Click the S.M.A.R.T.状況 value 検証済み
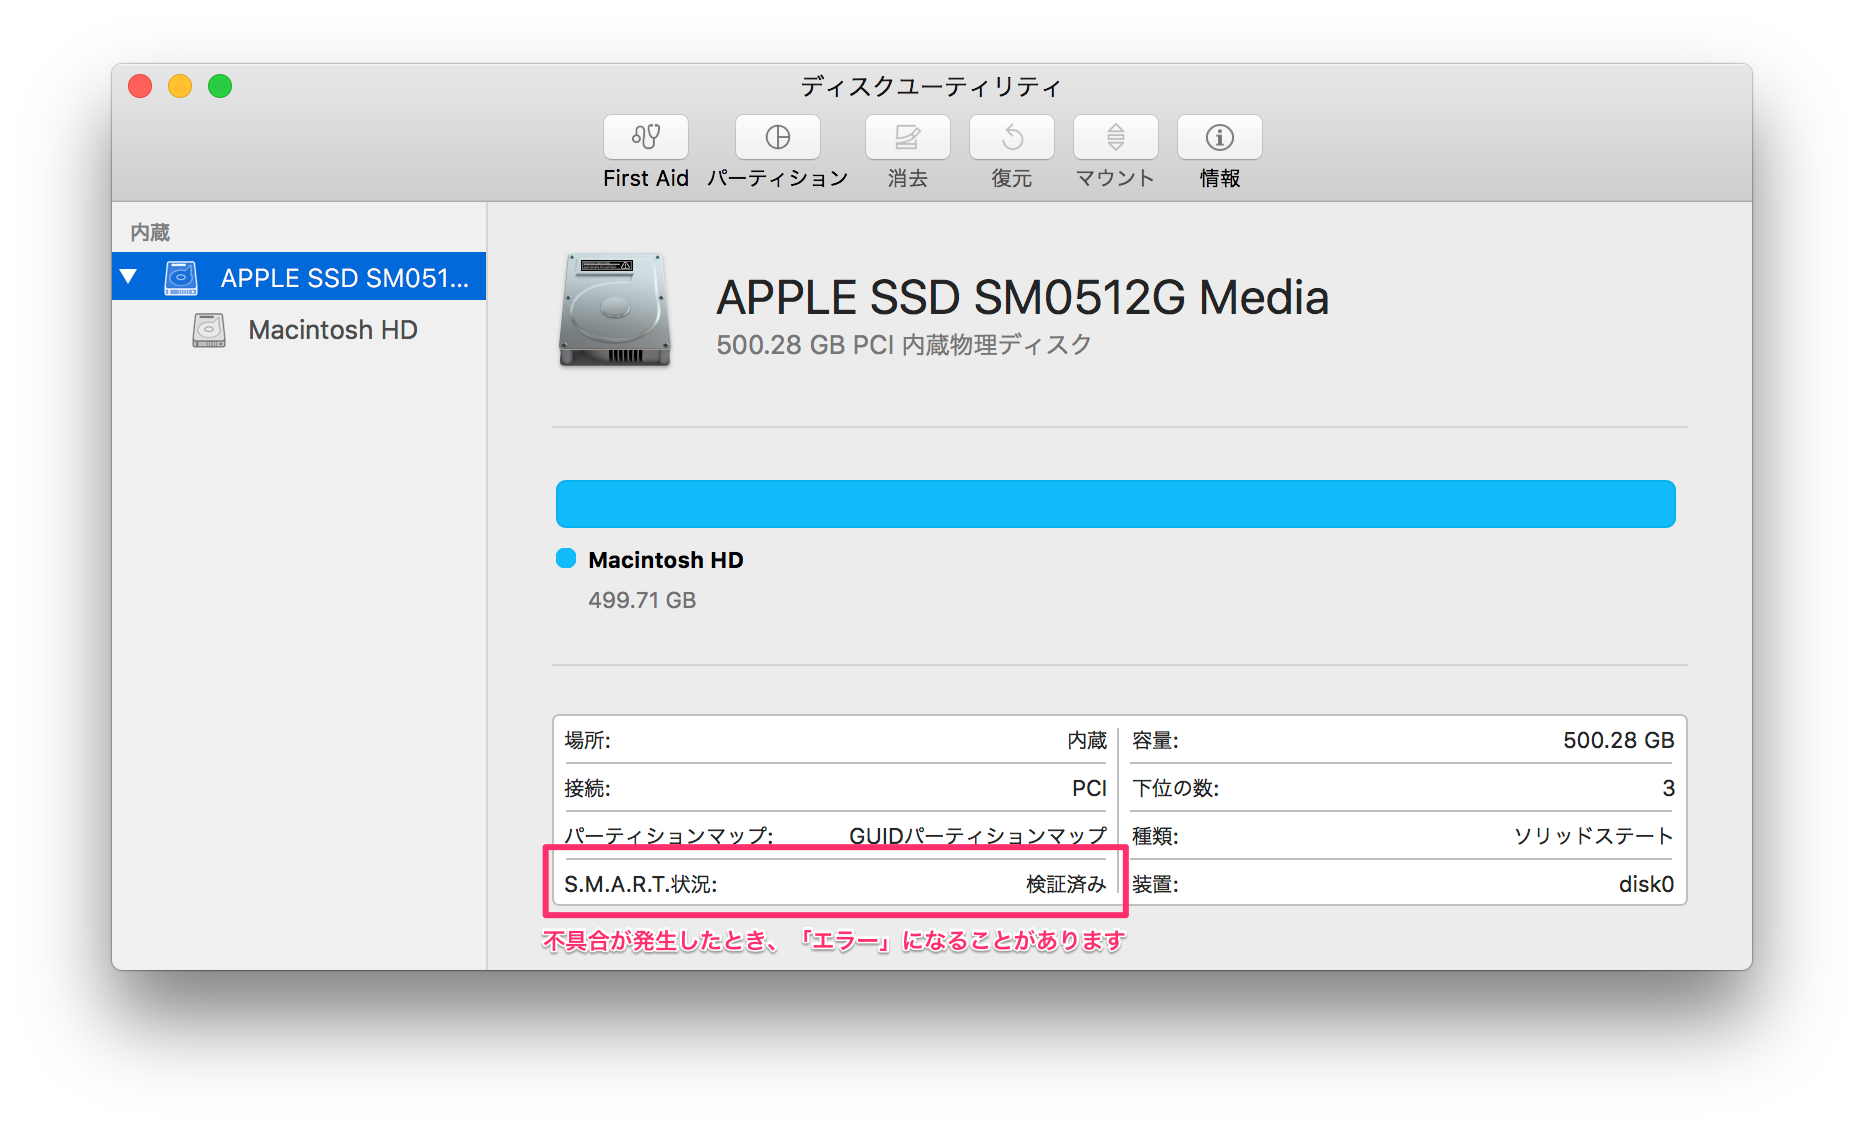 [x=1066, y=884]
